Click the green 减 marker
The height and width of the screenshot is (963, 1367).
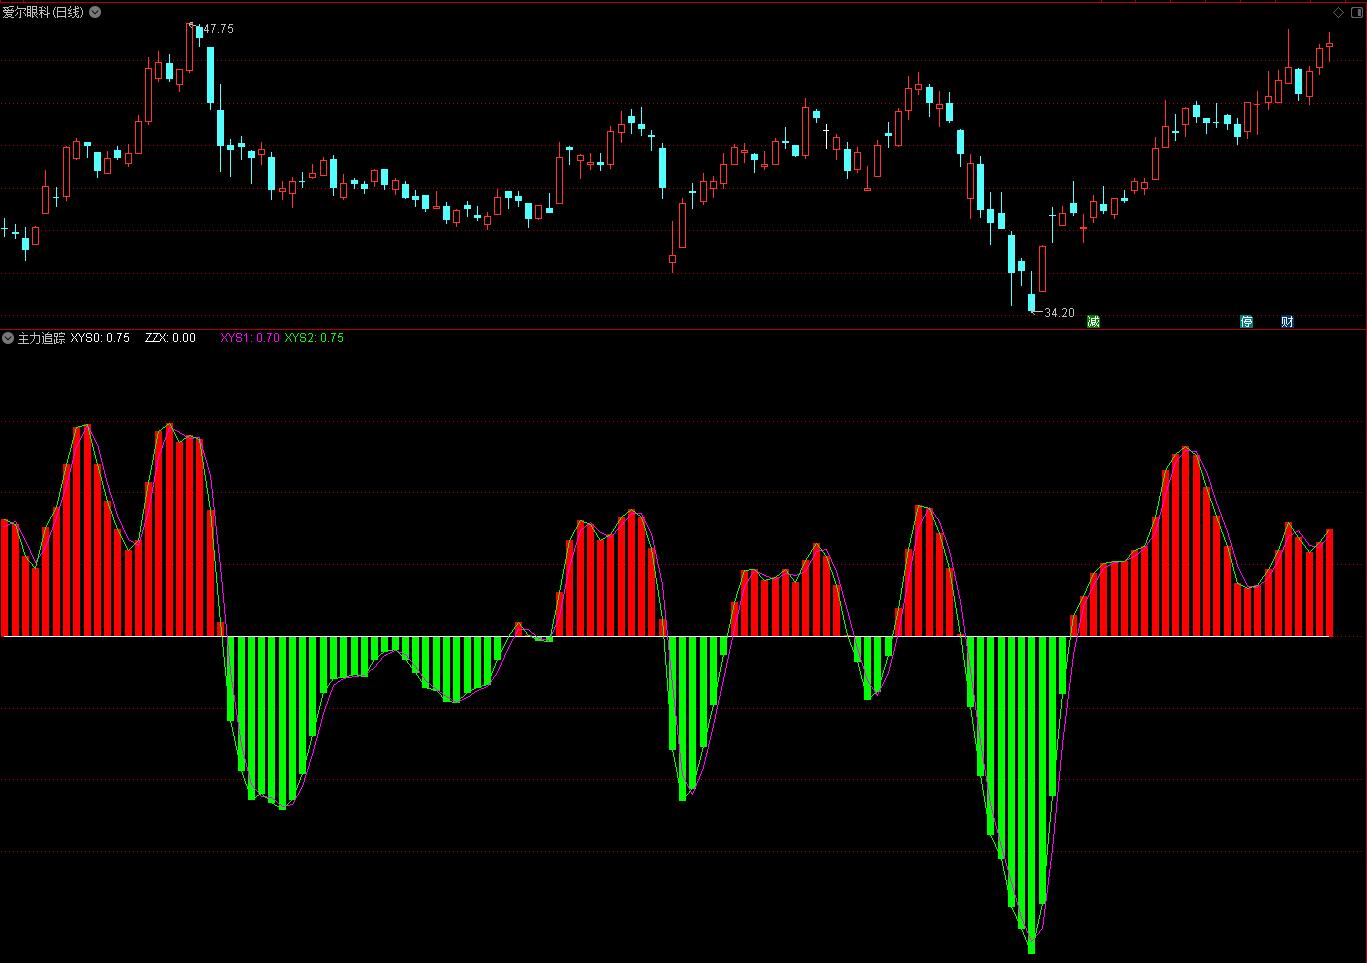pos(1093,321)
